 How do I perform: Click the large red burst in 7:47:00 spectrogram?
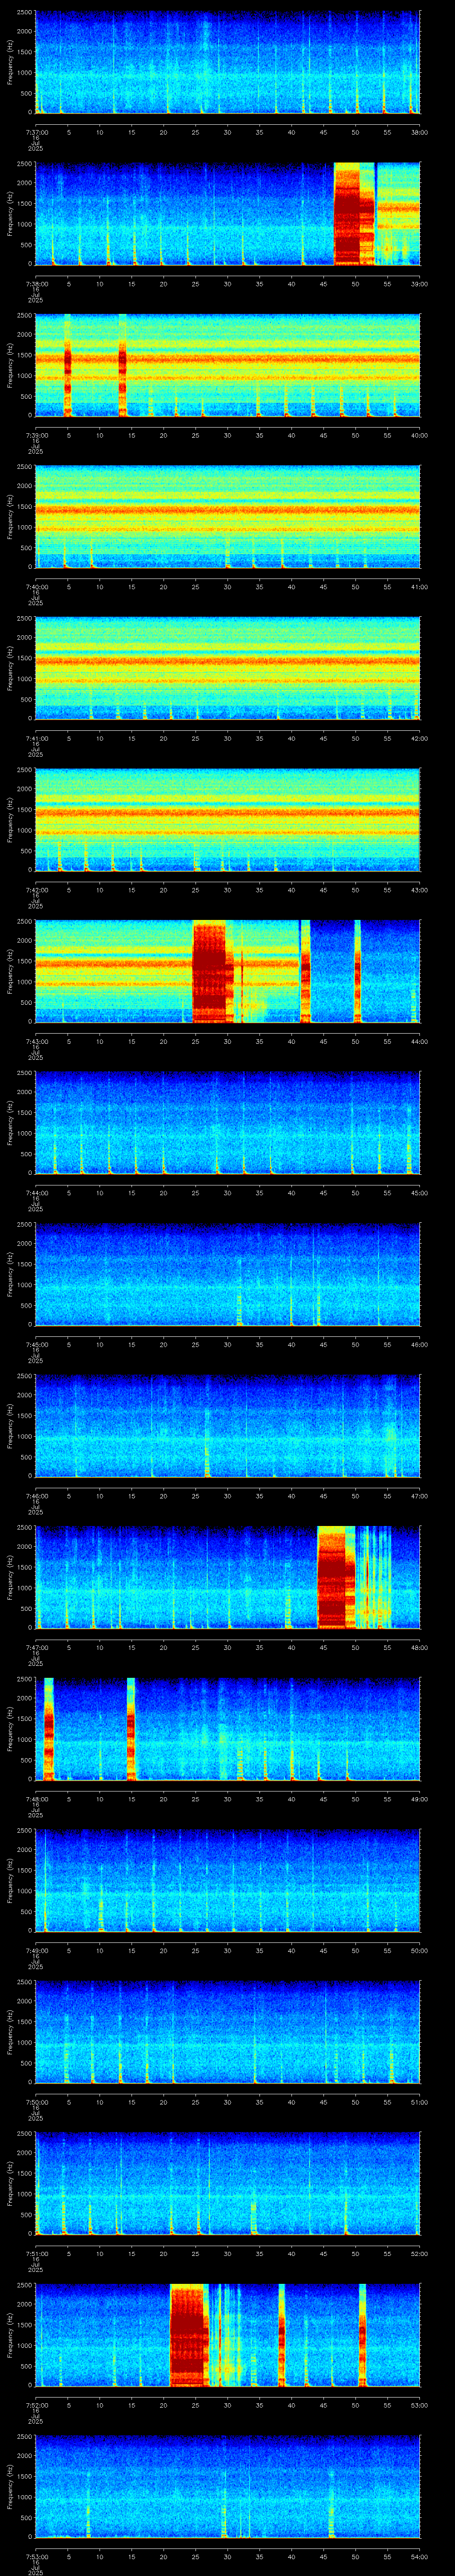[x=336, y=1577]
